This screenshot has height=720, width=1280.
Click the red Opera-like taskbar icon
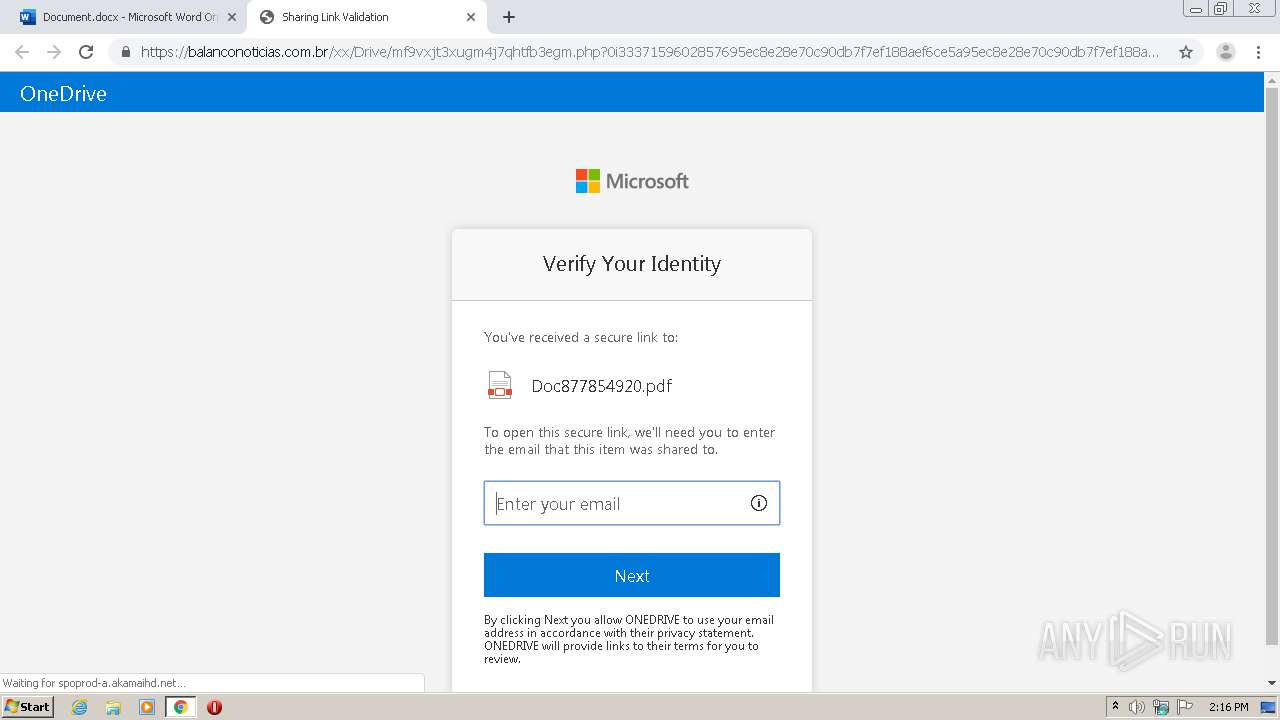click(x=214, y=707)
